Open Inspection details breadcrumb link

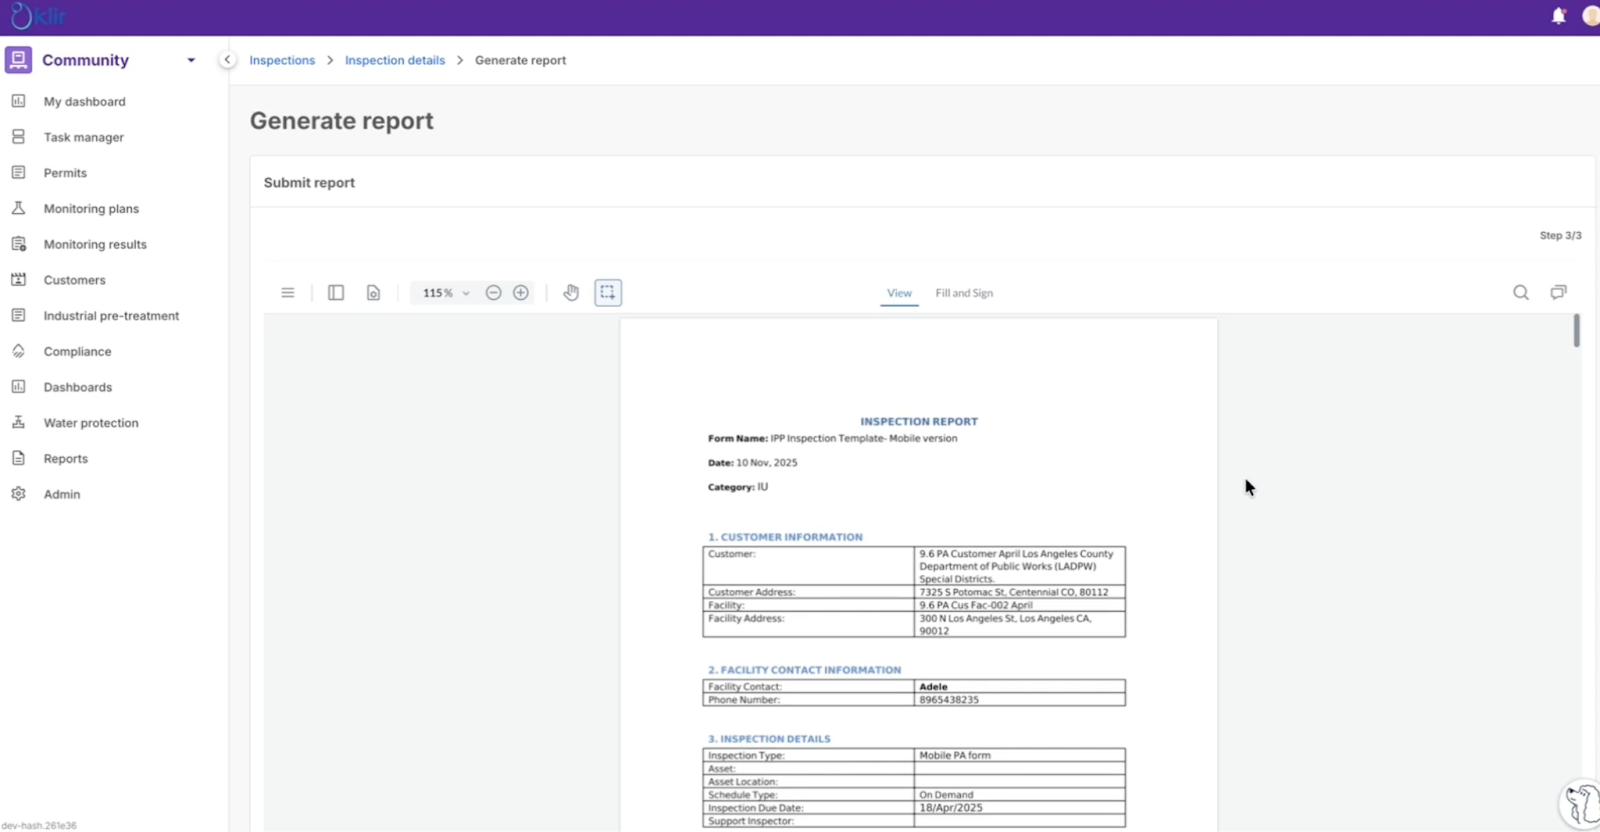point(395,60)
